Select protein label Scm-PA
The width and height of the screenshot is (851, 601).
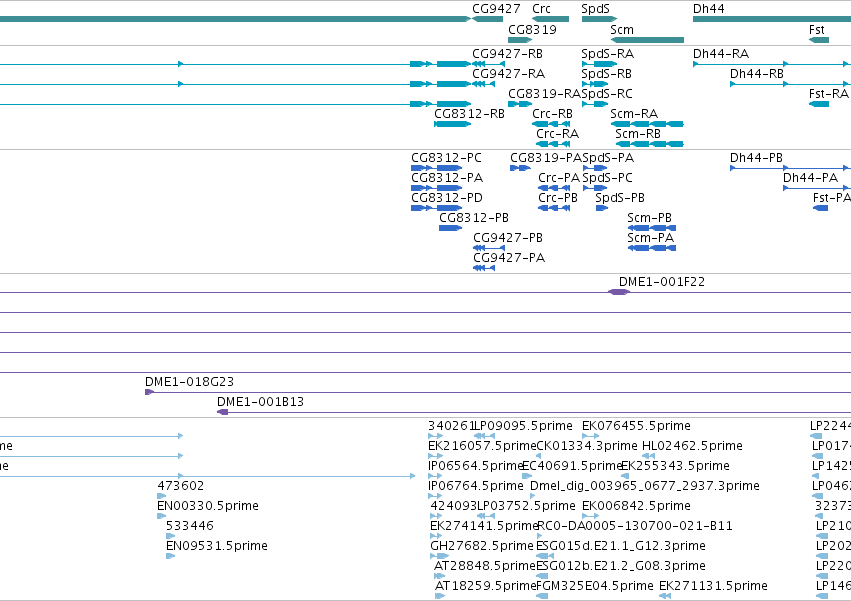point(650,238)
